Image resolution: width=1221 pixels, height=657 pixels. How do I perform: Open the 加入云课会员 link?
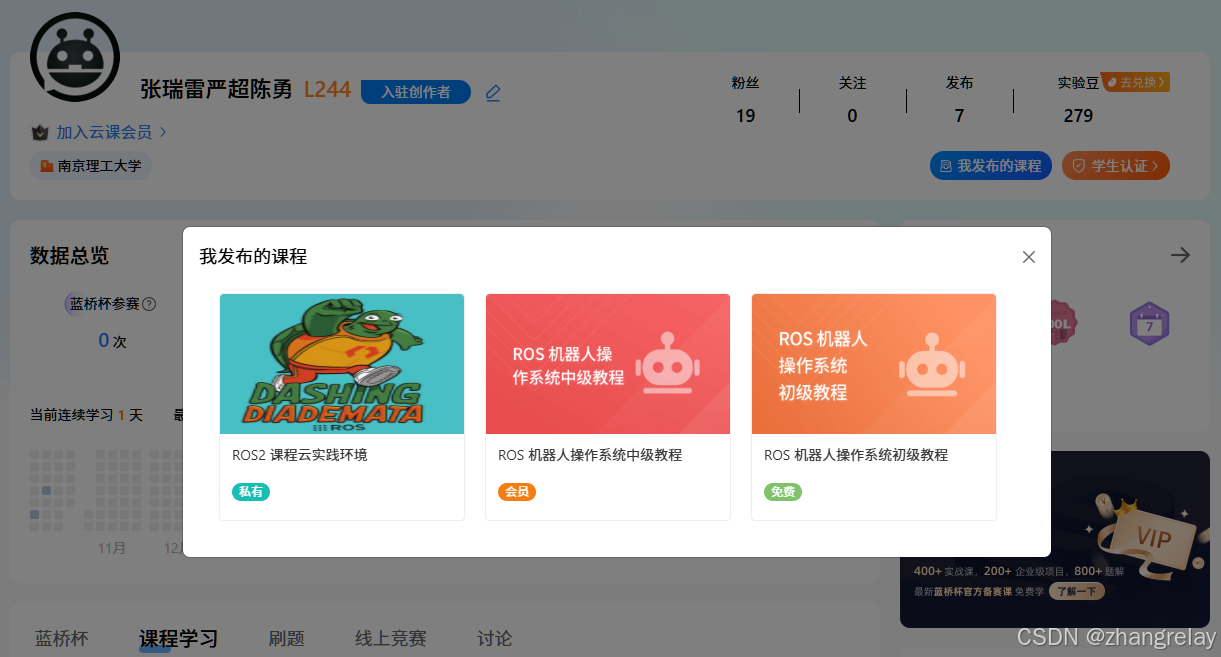111,132
